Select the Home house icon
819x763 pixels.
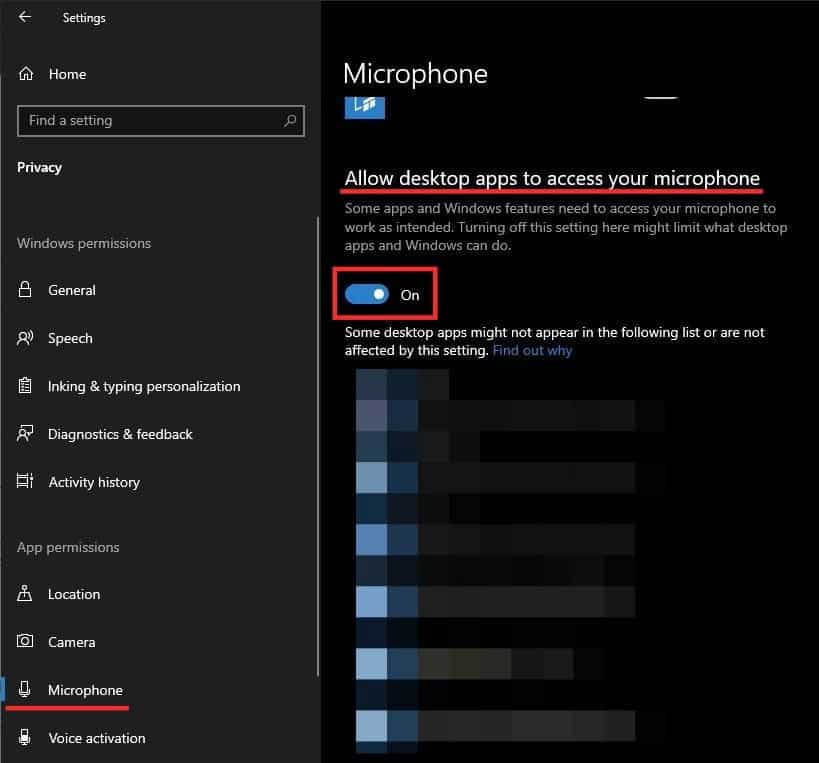(27, 73)
